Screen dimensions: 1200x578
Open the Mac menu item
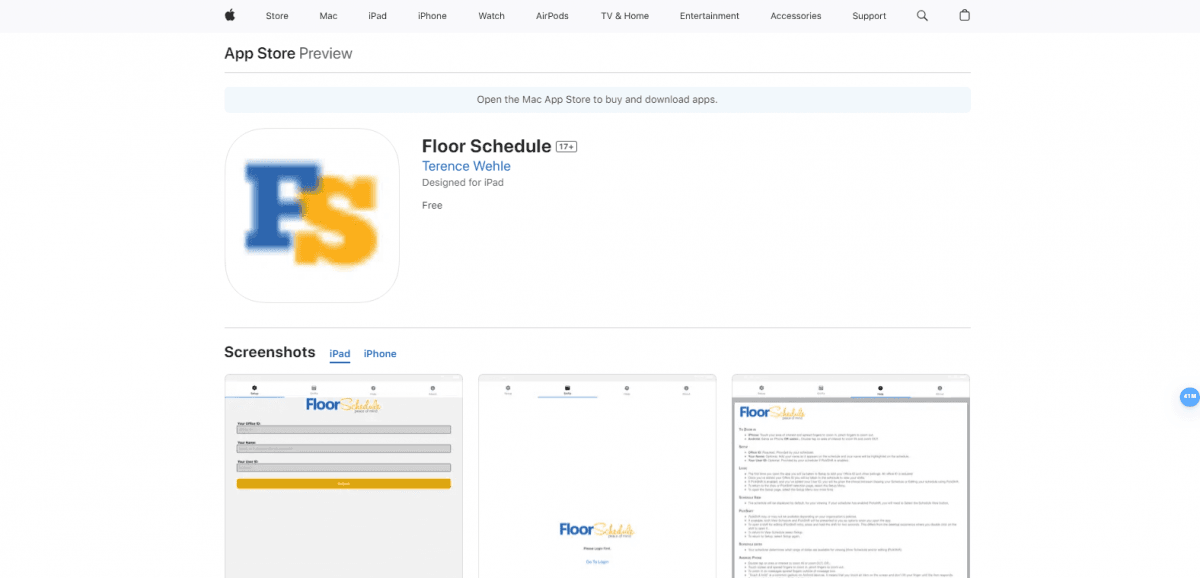pos(328,16)
